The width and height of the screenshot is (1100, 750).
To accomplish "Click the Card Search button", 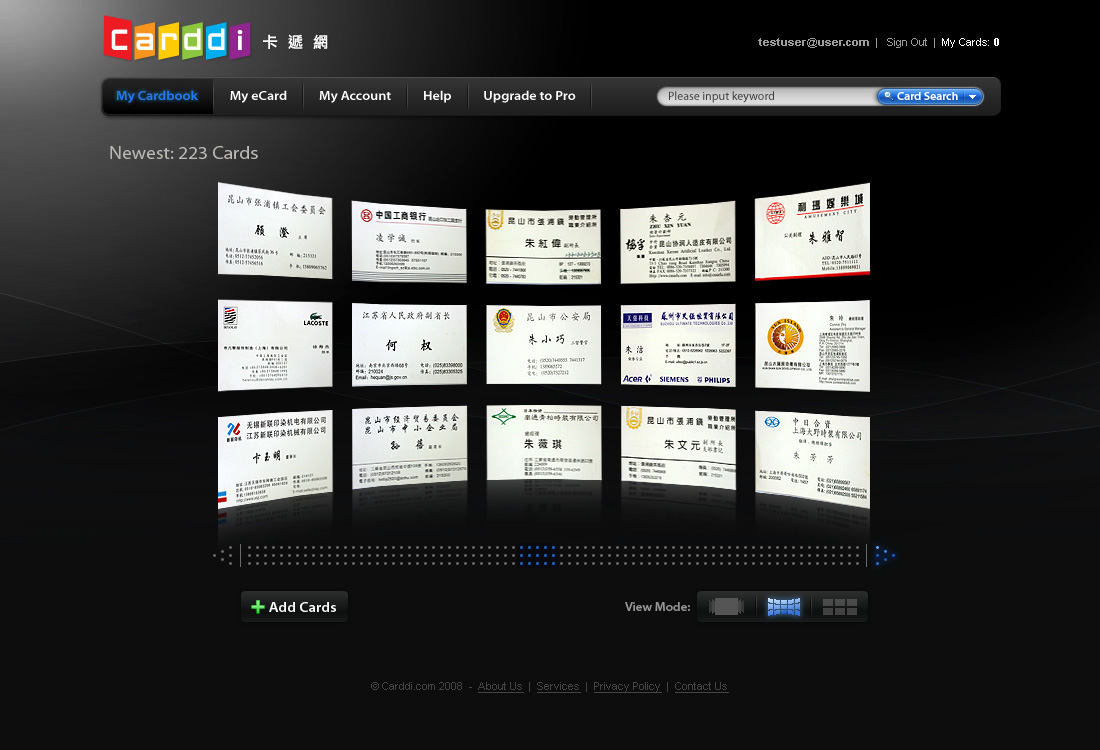I will [x=920, y=97].
